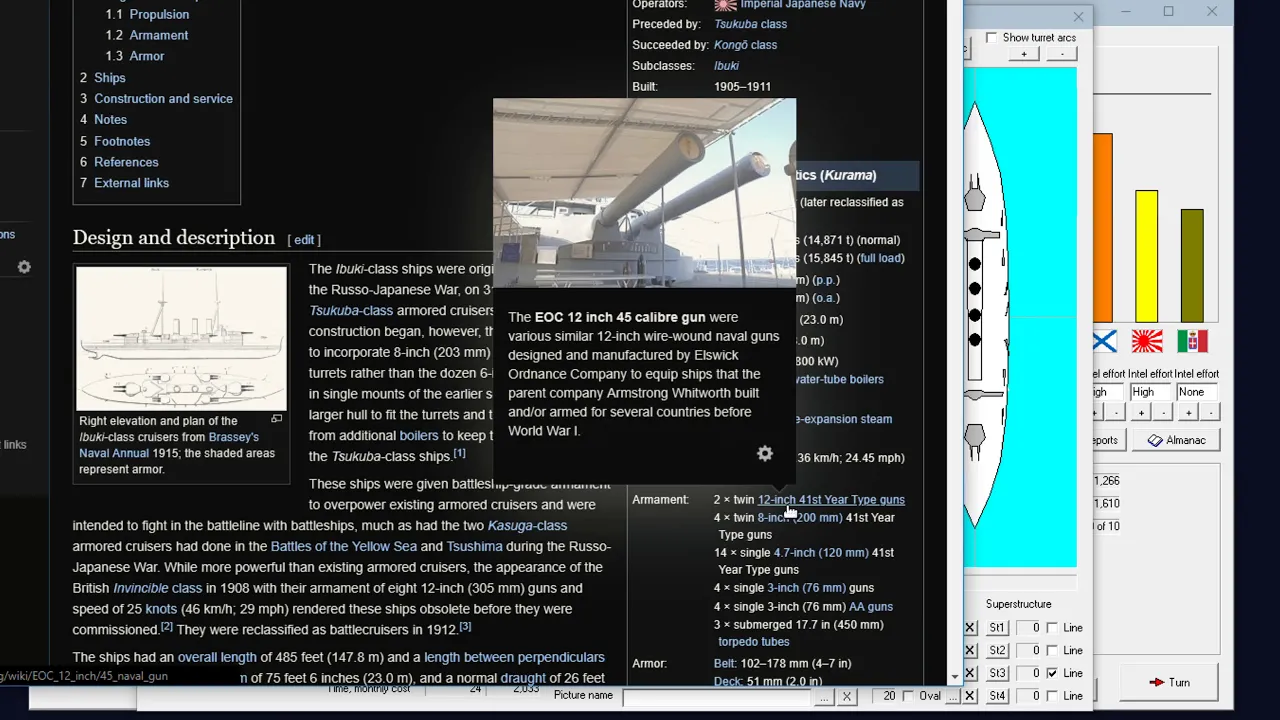The image size is (1280, 720).
Task: Open the Kasuga-class link
Action: [x=527, y=526]
